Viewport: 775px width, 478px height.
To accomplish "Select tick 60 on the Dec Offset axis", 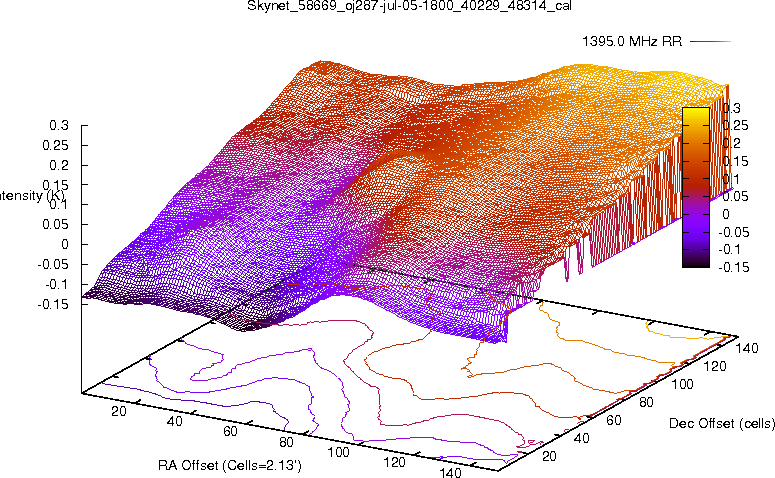I will (613, 420).
